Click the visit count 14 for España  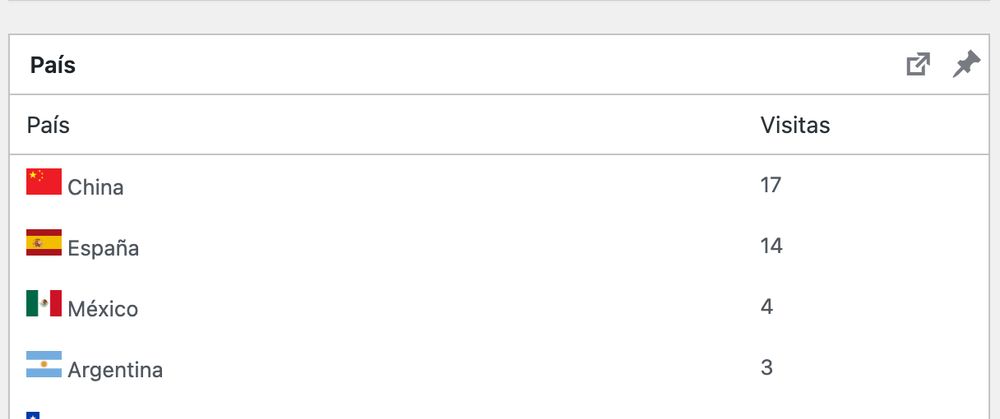point(772,246)
